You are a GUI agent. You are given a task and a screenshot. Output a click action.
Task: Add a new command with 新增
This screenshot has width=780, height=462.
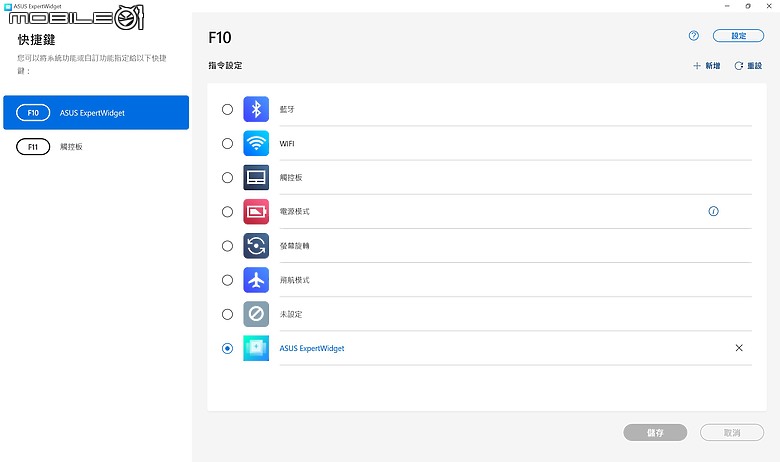click(x=706, y=66)
